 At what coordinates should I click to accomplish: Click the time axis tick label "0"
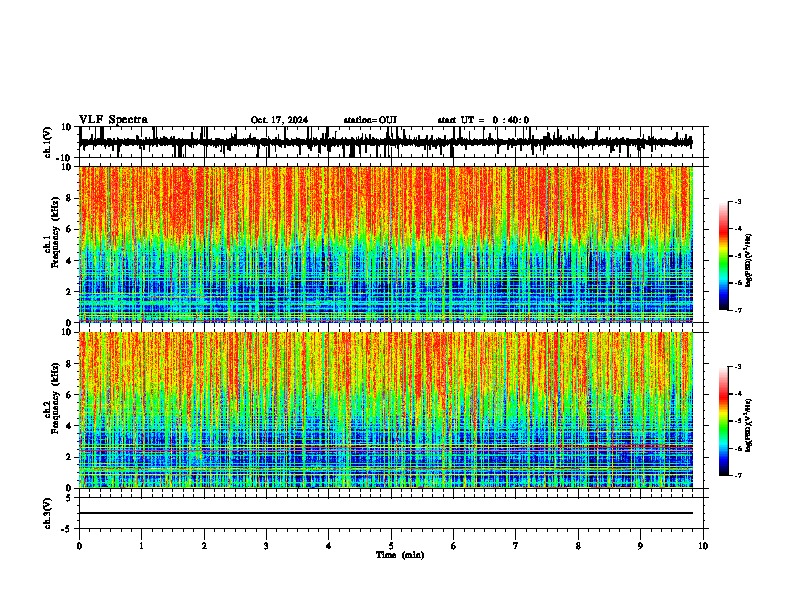pyautogui.click(x=79, y=546)
